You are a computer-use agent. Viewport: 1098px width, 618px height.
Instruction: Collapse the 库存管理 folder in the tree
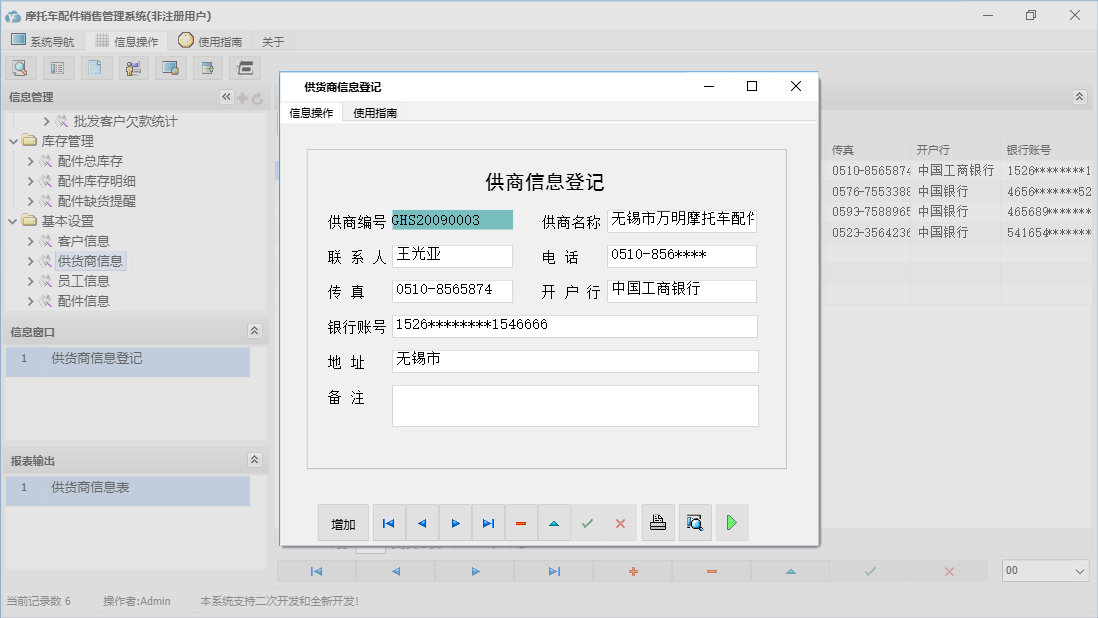tap(13, 141)
